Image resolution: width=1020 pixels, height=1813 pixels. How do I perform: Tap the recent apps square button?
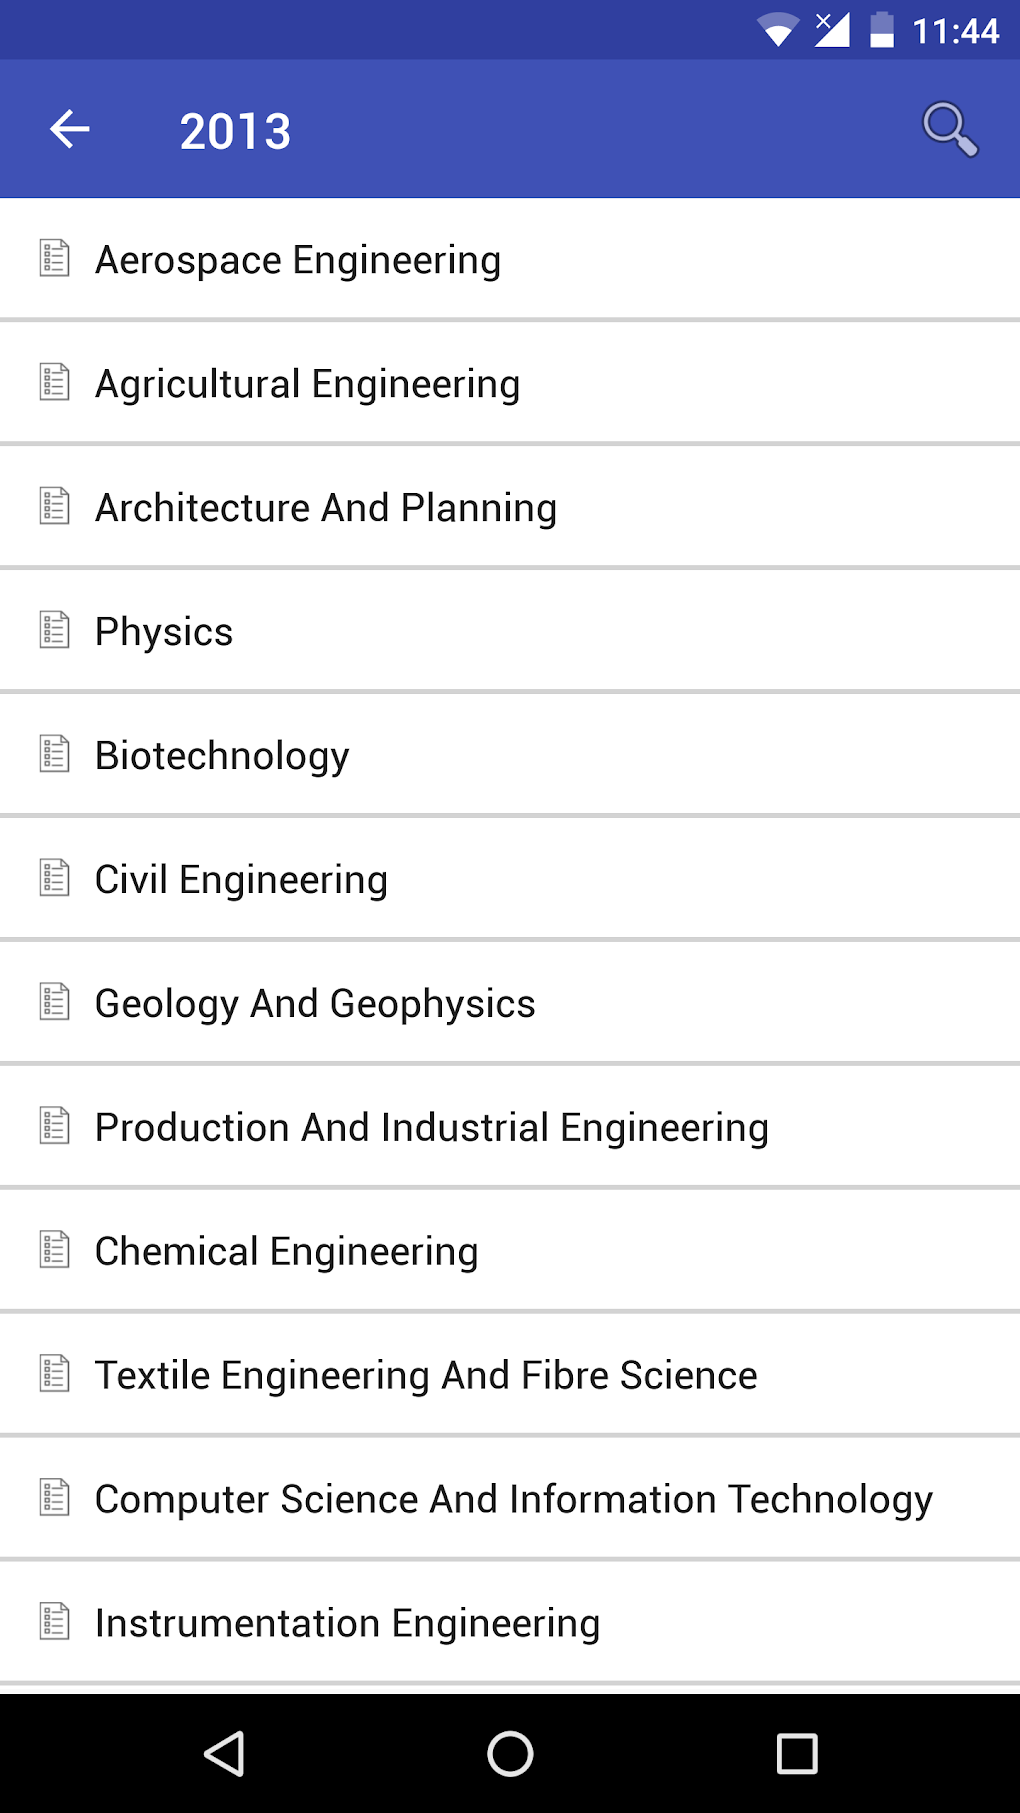pos(797,1753)
